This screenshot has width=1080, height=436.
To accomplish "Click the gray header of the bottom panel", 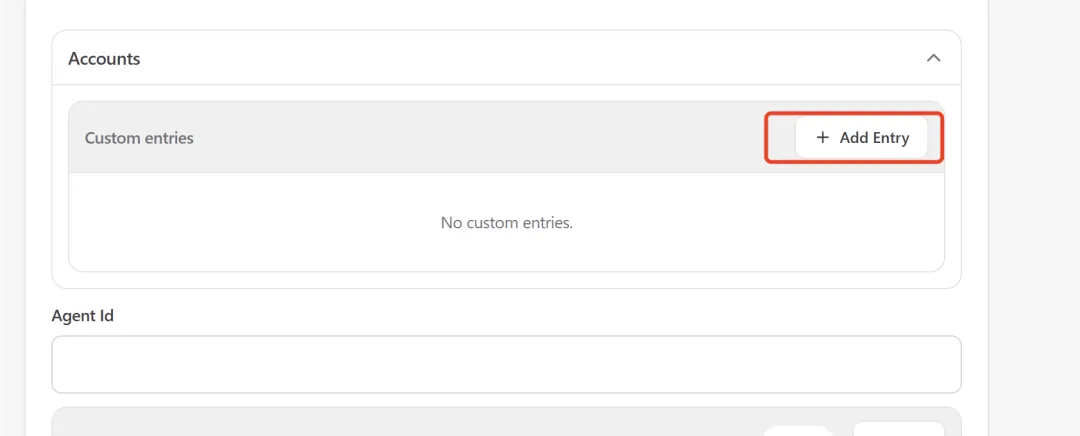I will pos(400,423).
